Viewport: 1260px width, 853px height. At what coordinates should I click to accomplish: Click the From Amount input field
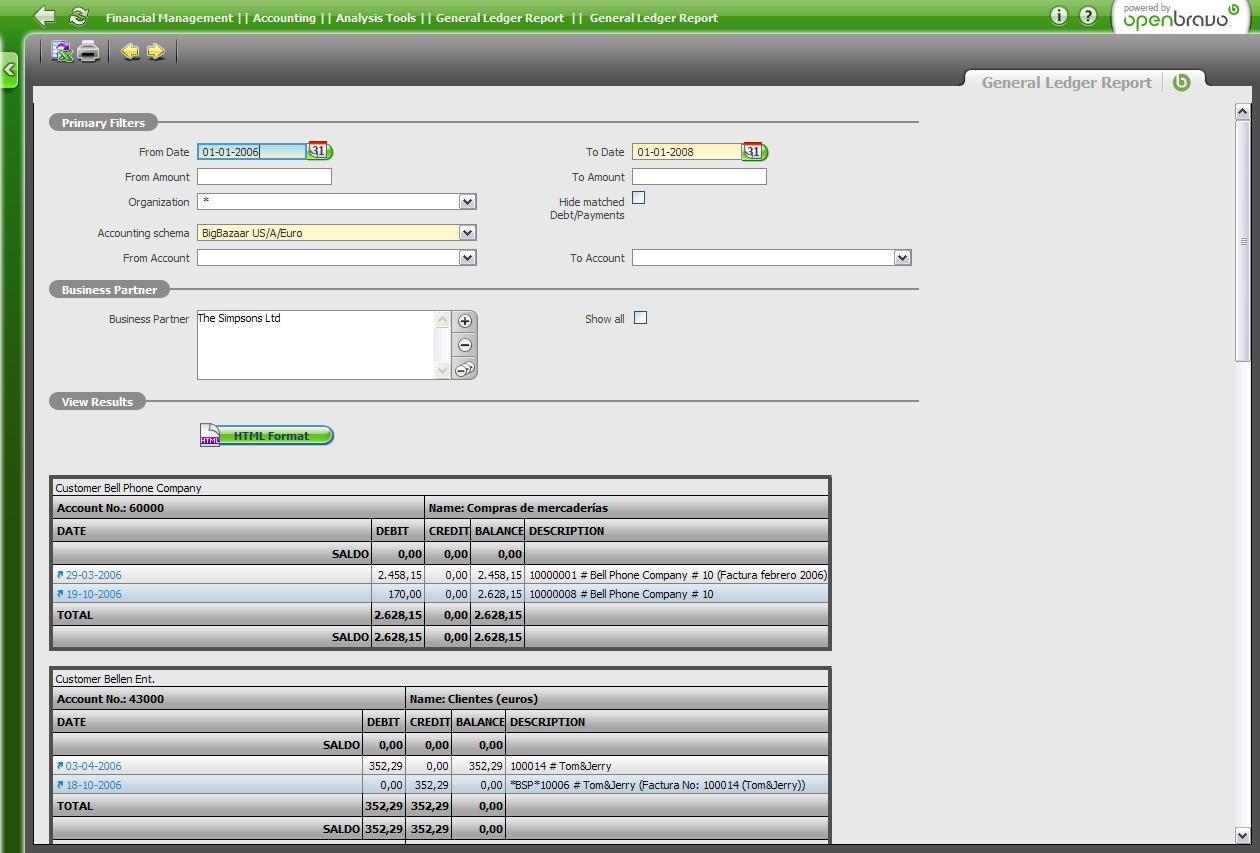point(264,177)
